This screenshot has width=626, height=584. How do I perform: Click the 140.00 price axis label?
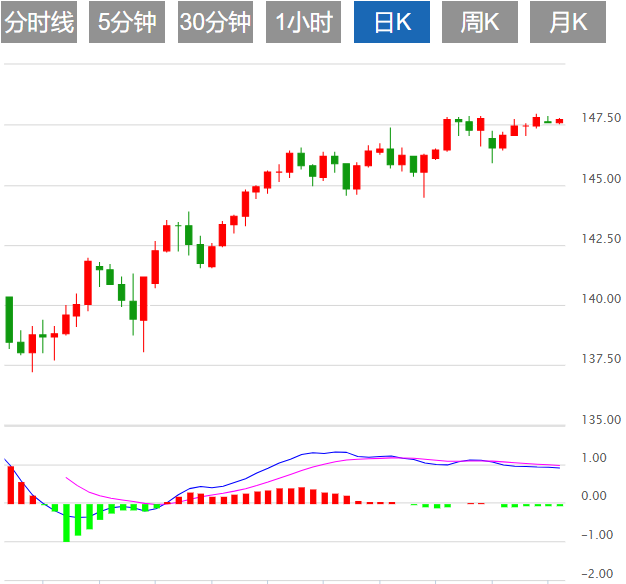click(602, 299)
